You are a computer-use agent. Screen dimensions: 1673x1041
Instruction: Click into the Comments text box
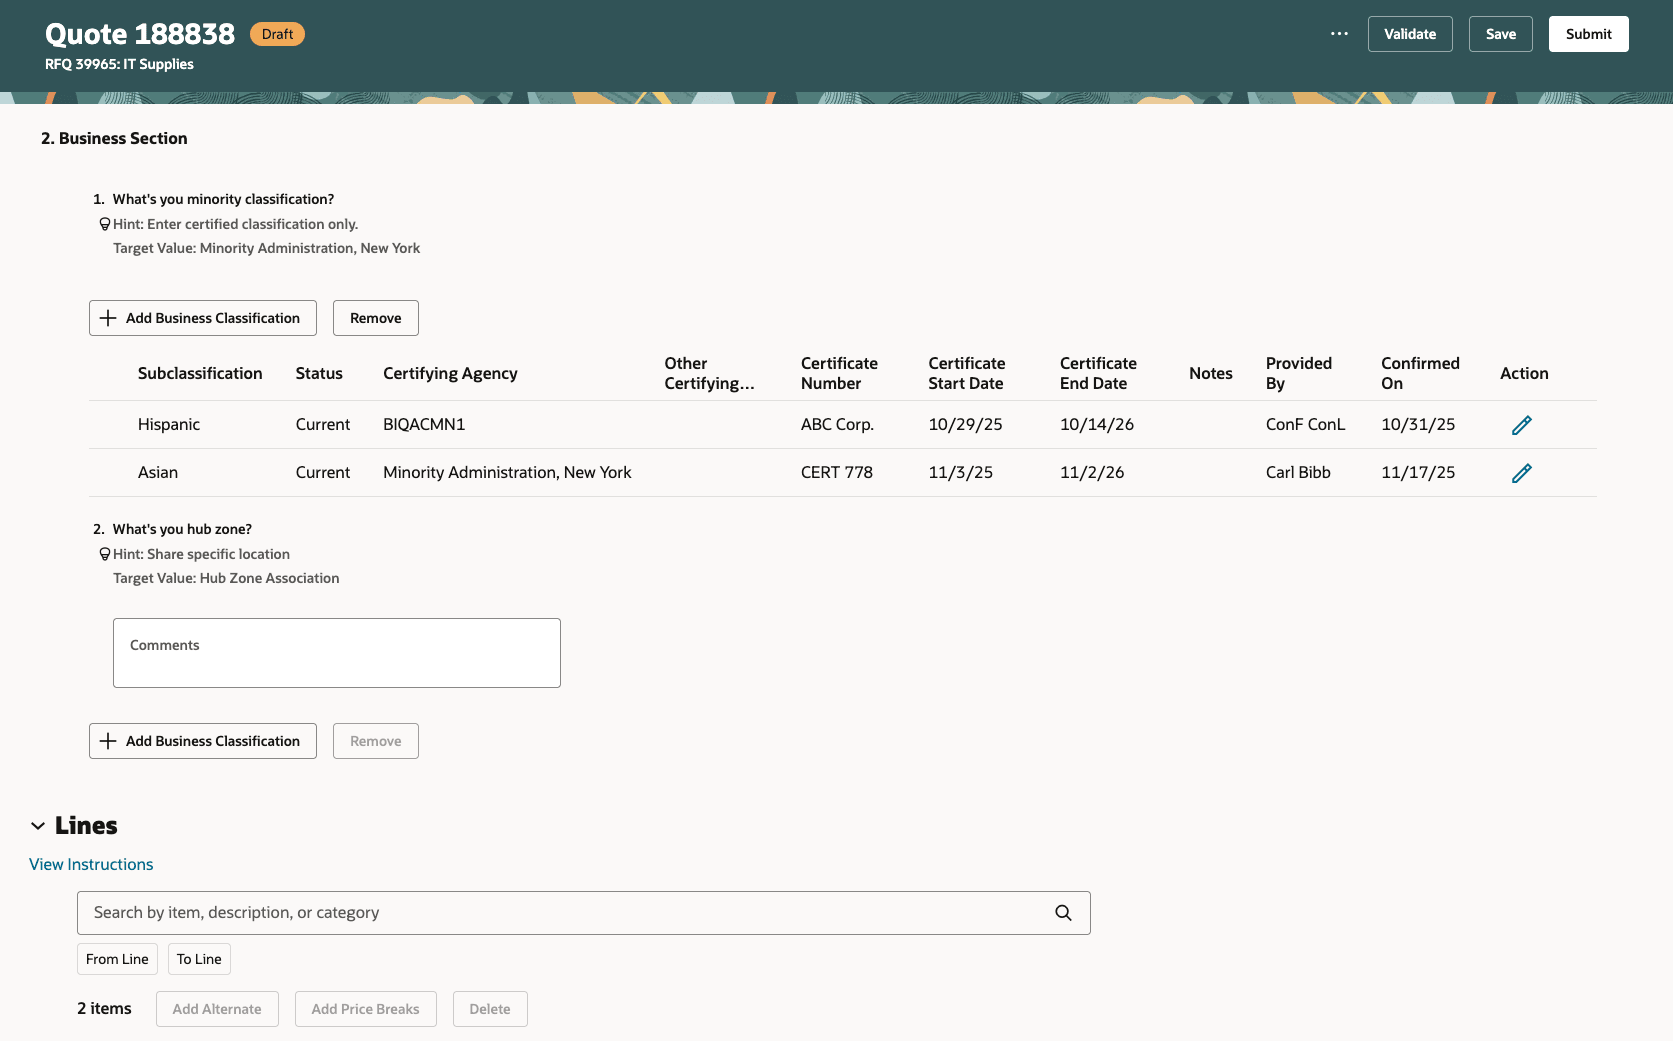tap(336, 652)
